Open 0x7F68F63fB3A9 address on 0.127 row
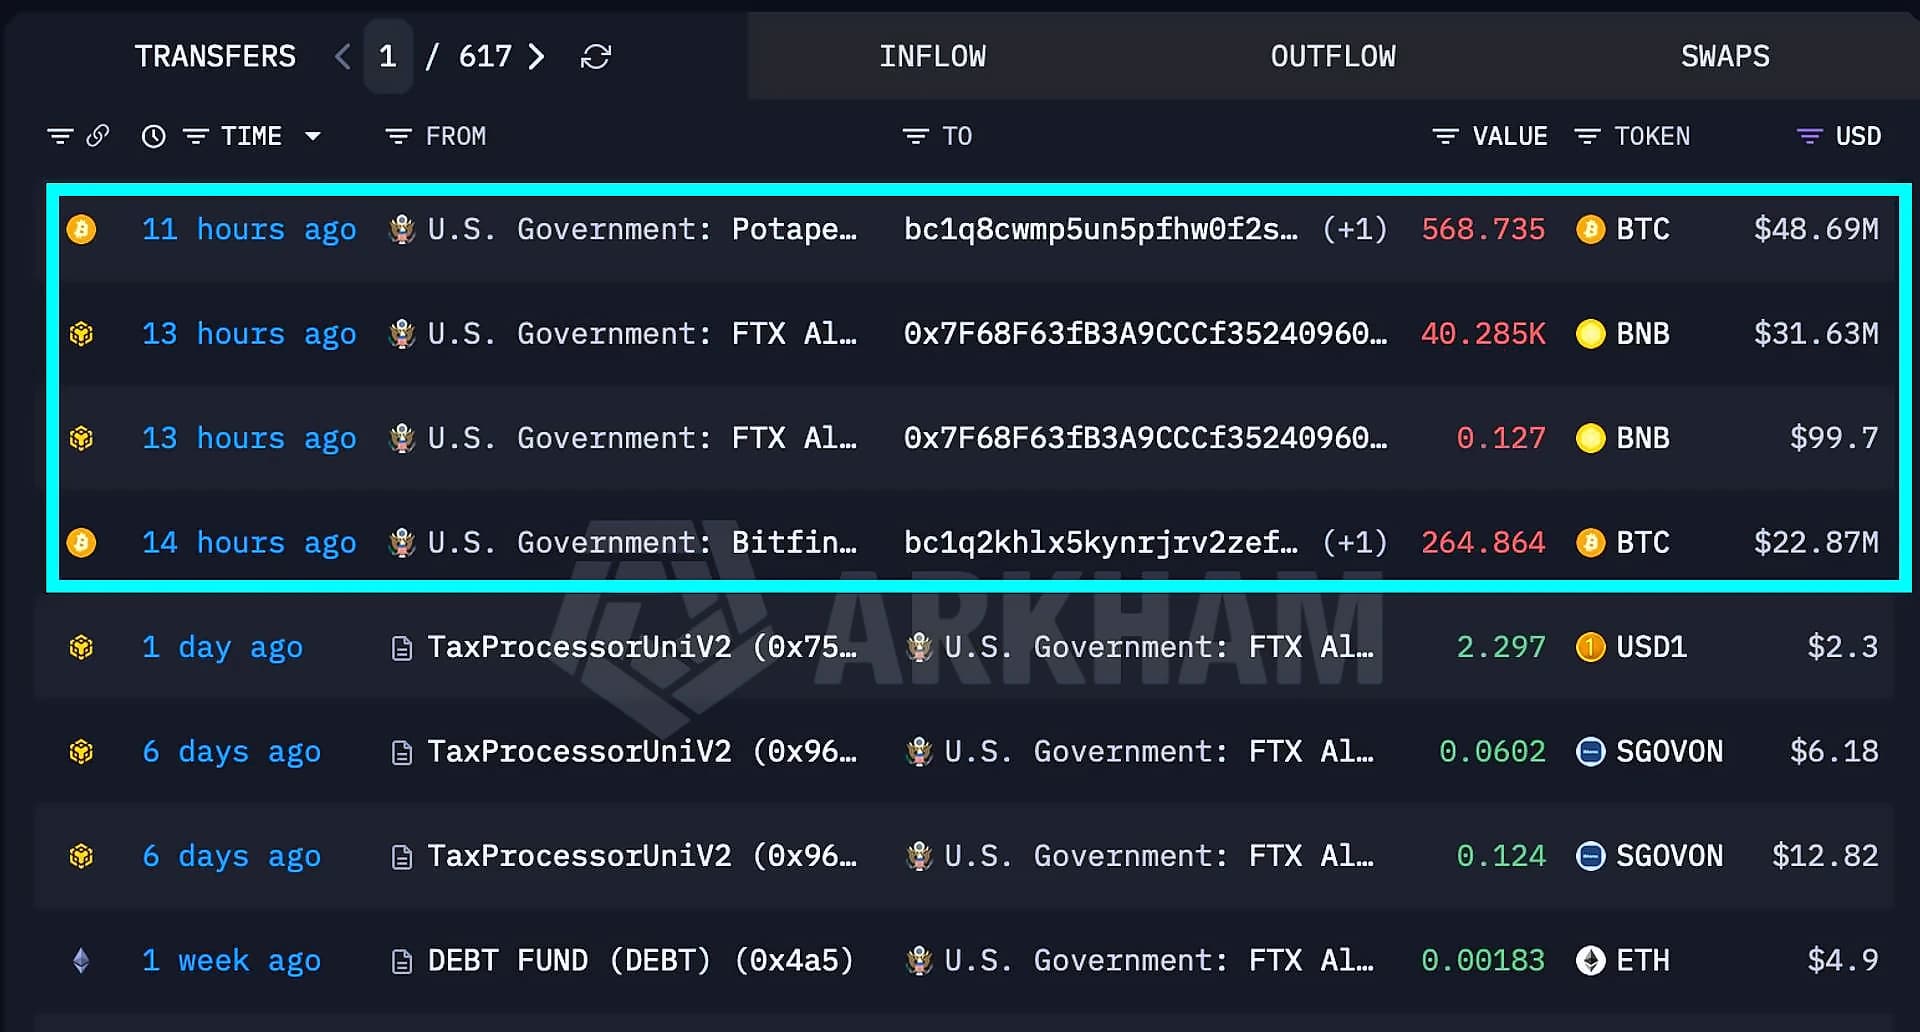Image resolution: width=1920 pixels, height=1032 pixels. tap(1145, 438)
